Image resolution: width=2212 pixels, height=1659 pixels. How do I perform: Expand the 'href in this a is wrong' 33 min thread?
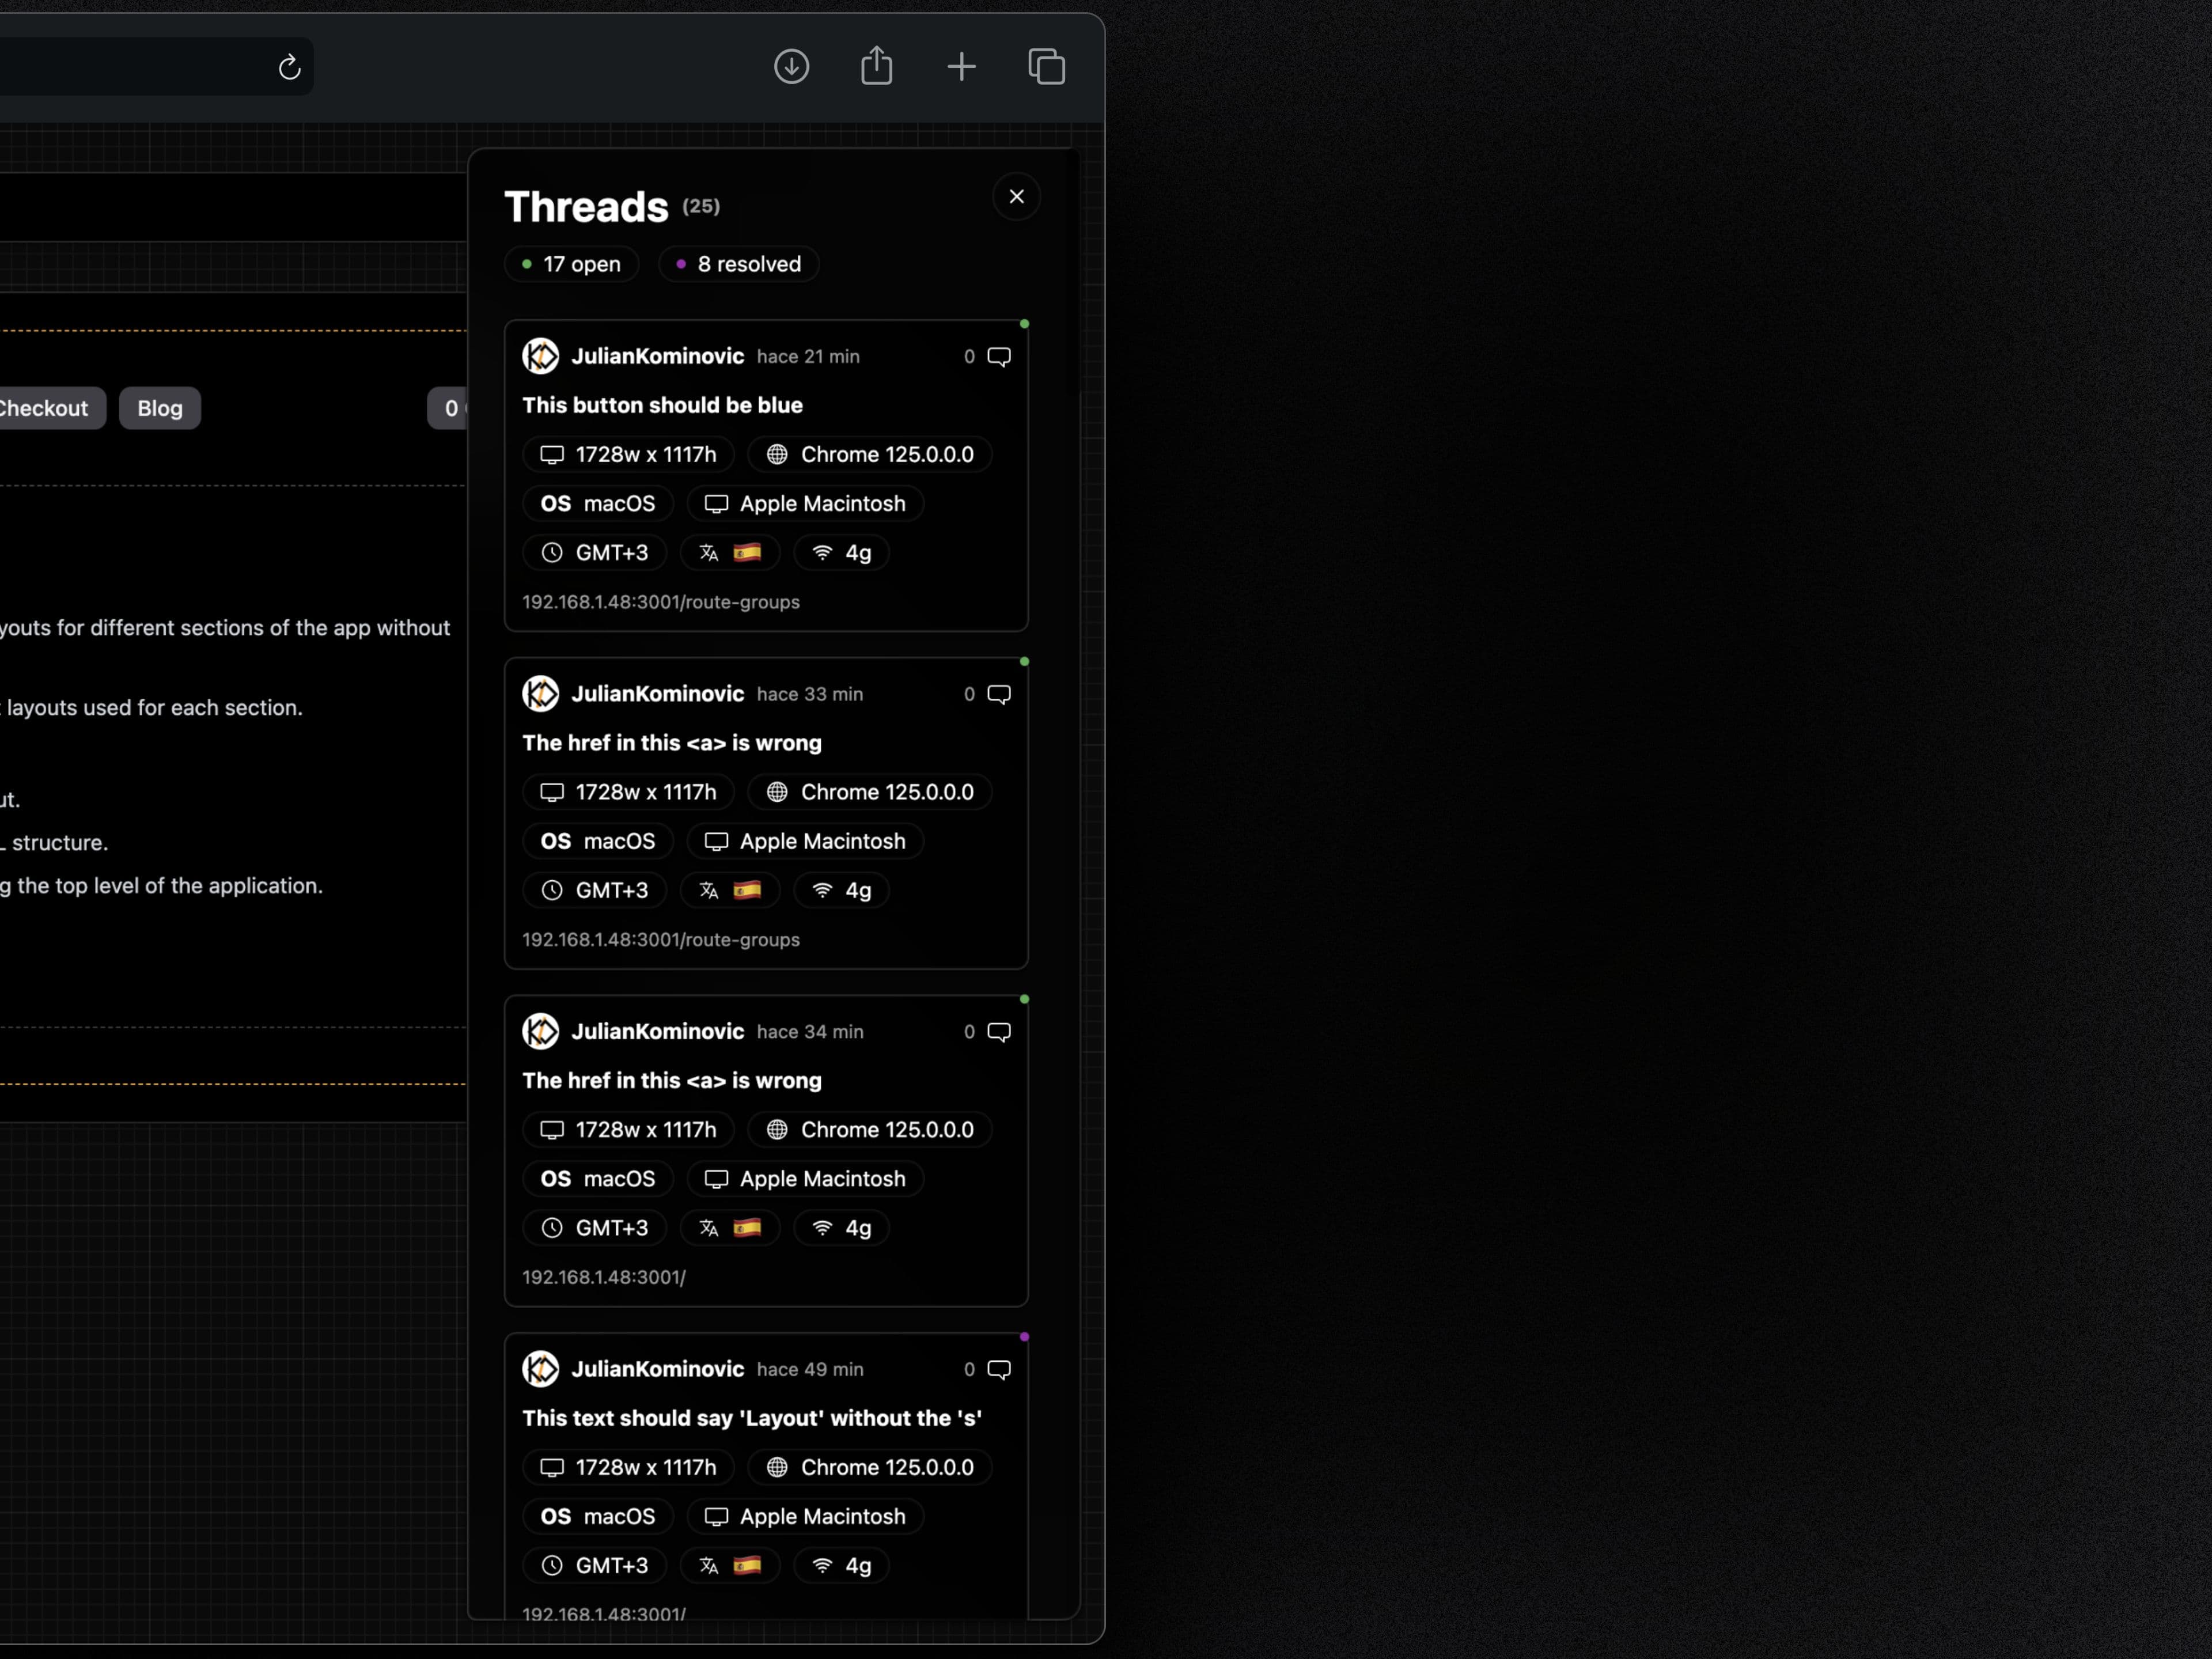pyautogui.click(x=766, y=810)
